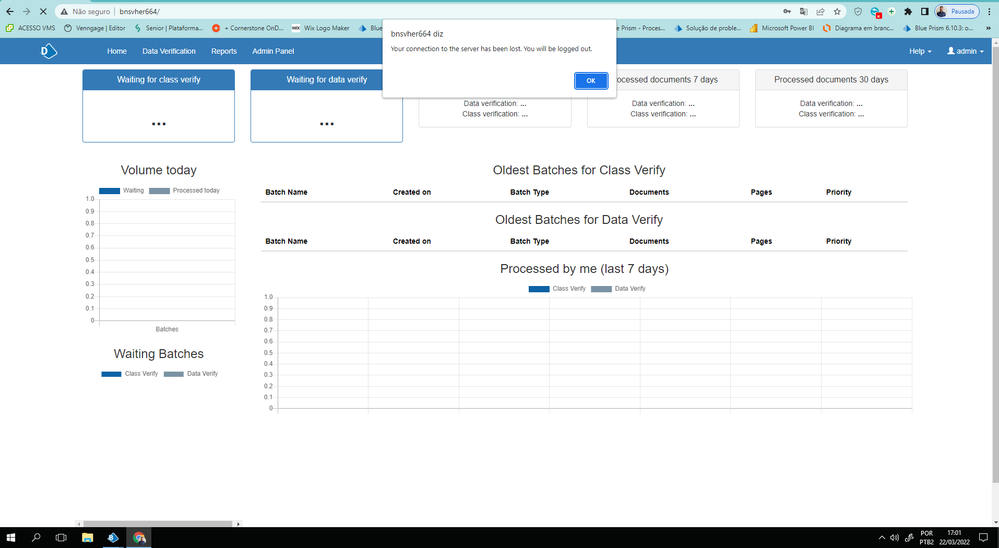Click 'Pages' header in Data Verify table

(761, 241)
